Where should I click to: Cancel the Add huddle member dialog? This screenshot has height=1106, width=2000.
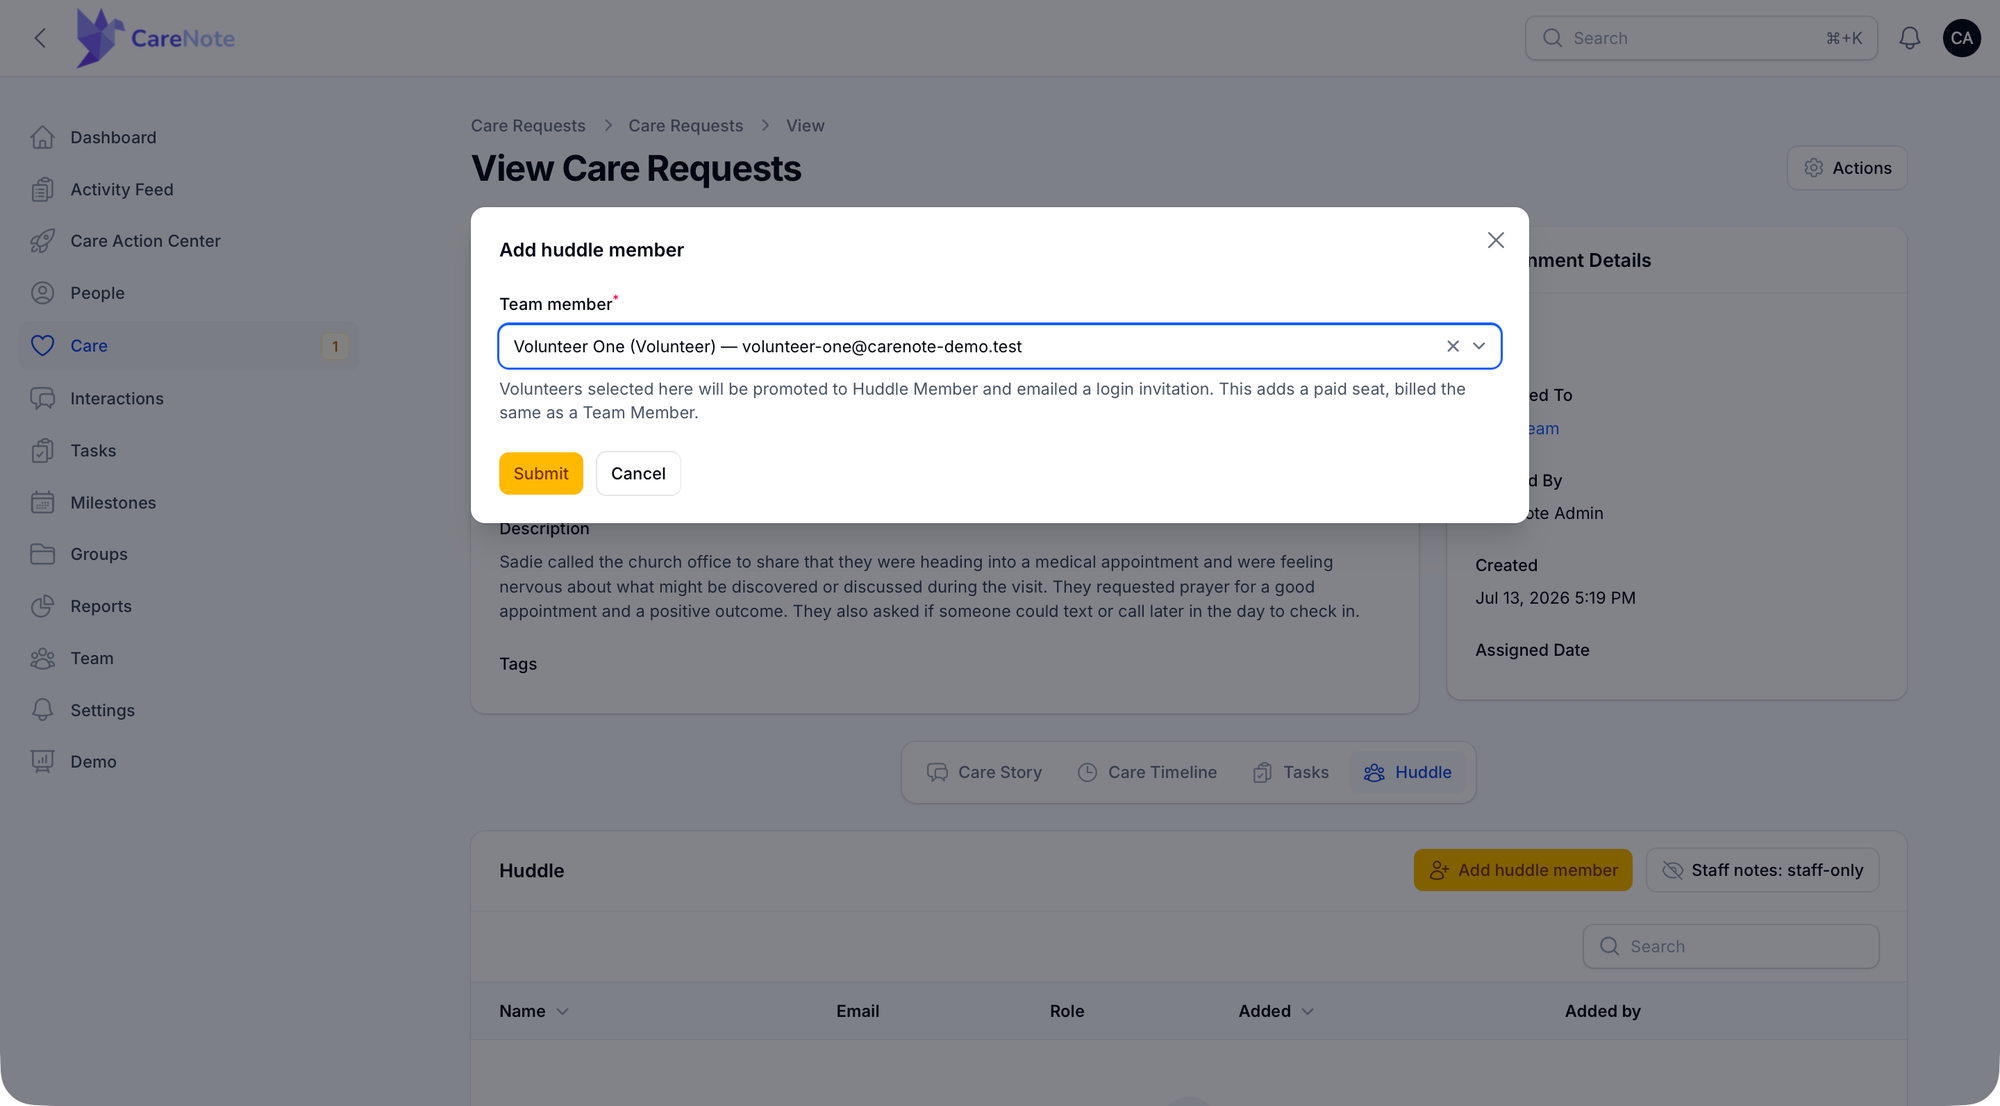tap(638, 473)
